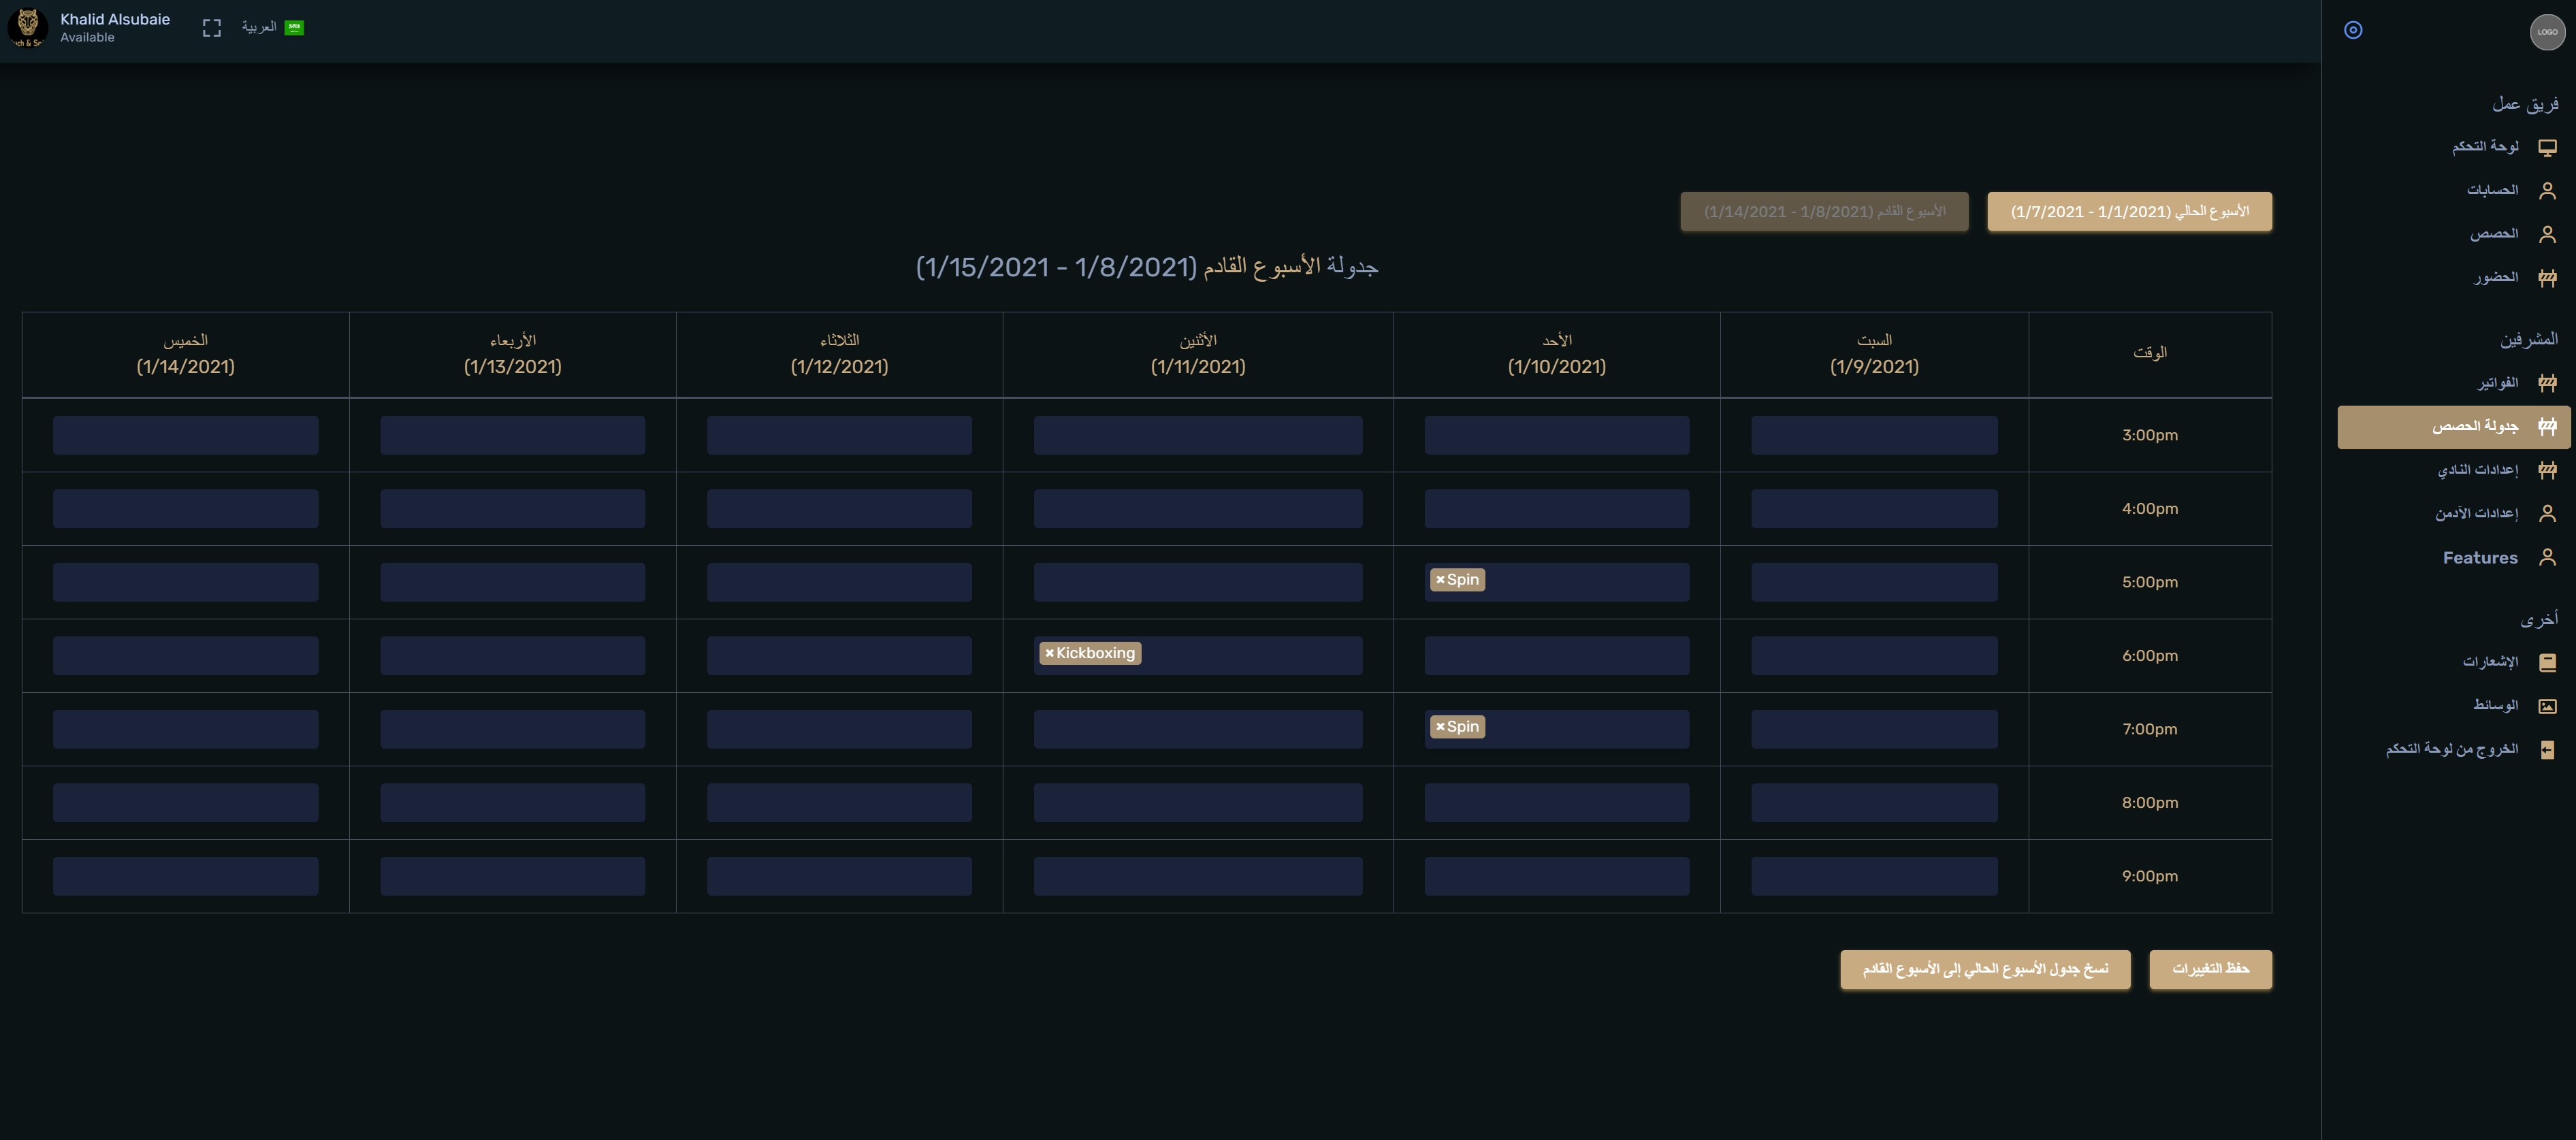Open الفواتير invoices sidebar icon
The height and width of the screenshot is (1140, 2576).
2547,383
